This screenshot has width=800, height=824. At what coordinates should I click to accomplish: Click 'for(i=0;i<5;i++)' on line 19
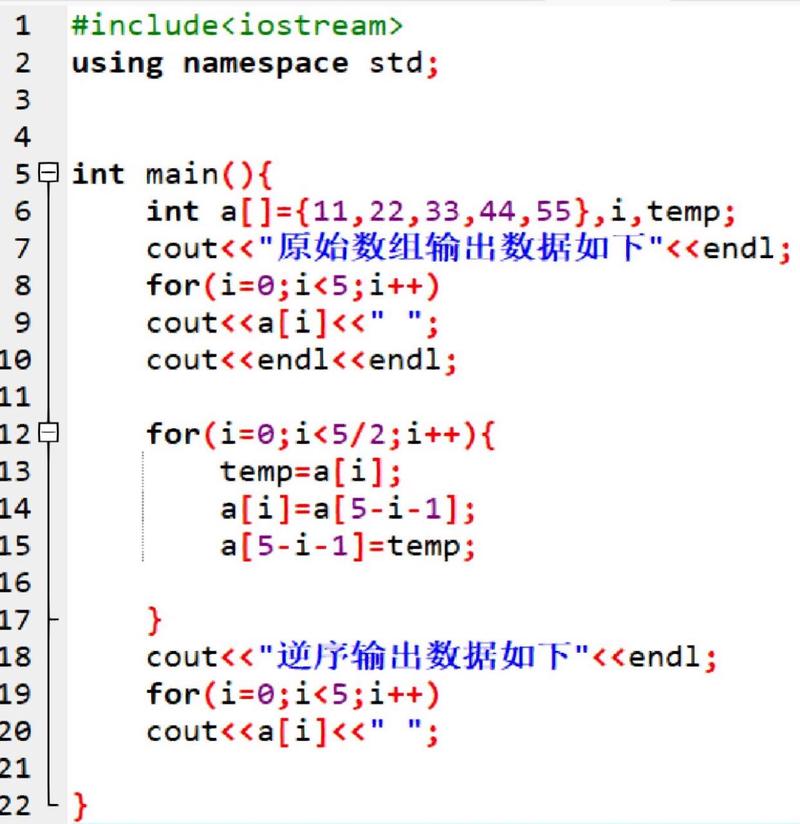click(293, 695)
